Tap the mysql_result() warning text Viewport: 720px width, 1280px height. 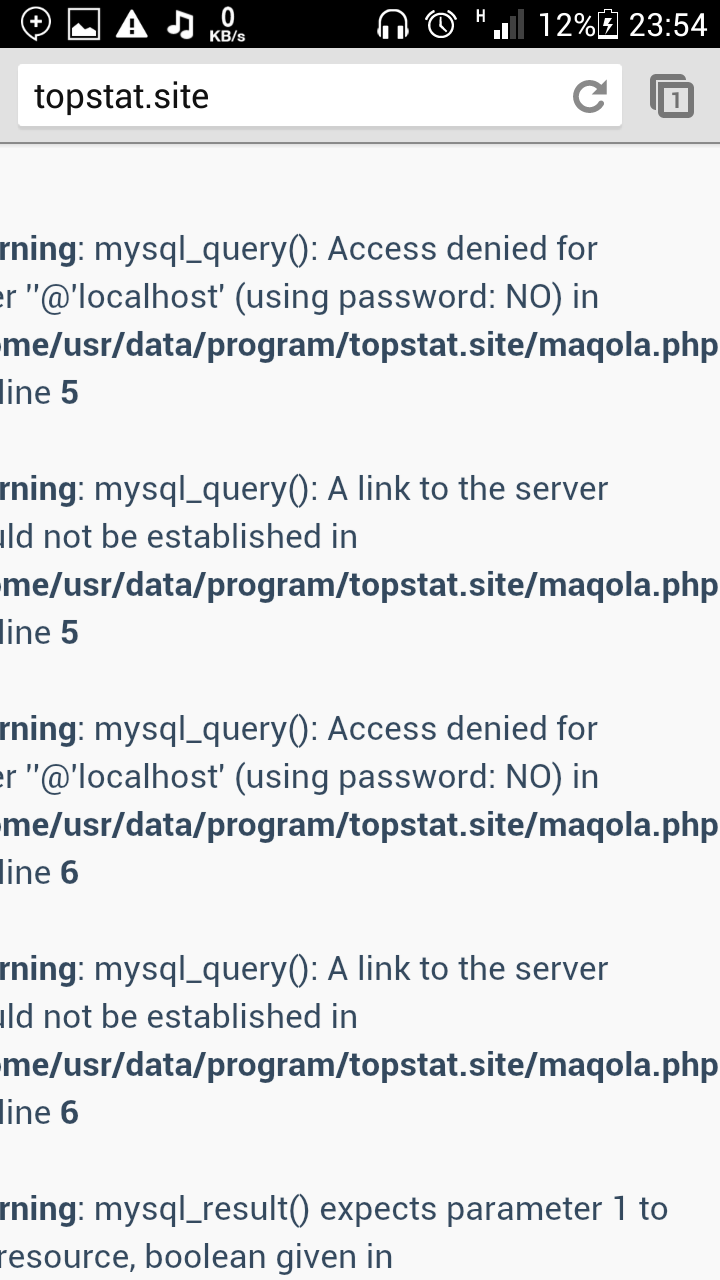(x=380, y=1209)
